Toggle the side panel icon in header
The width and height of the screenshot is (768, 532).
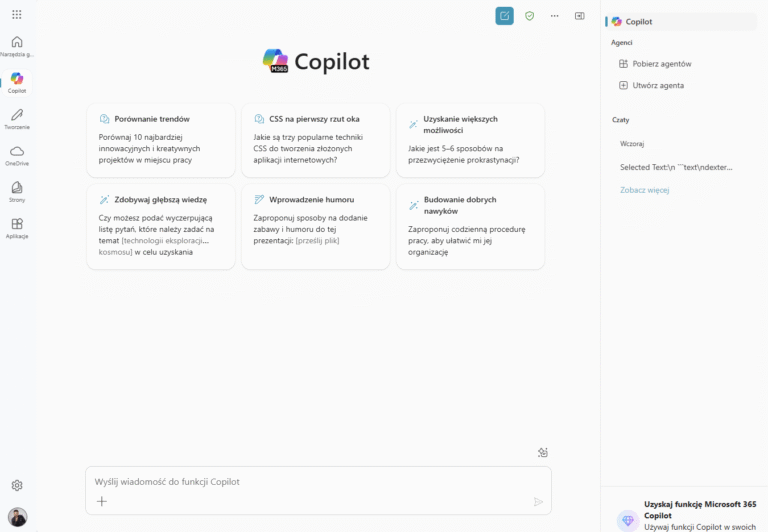[579, 16]
